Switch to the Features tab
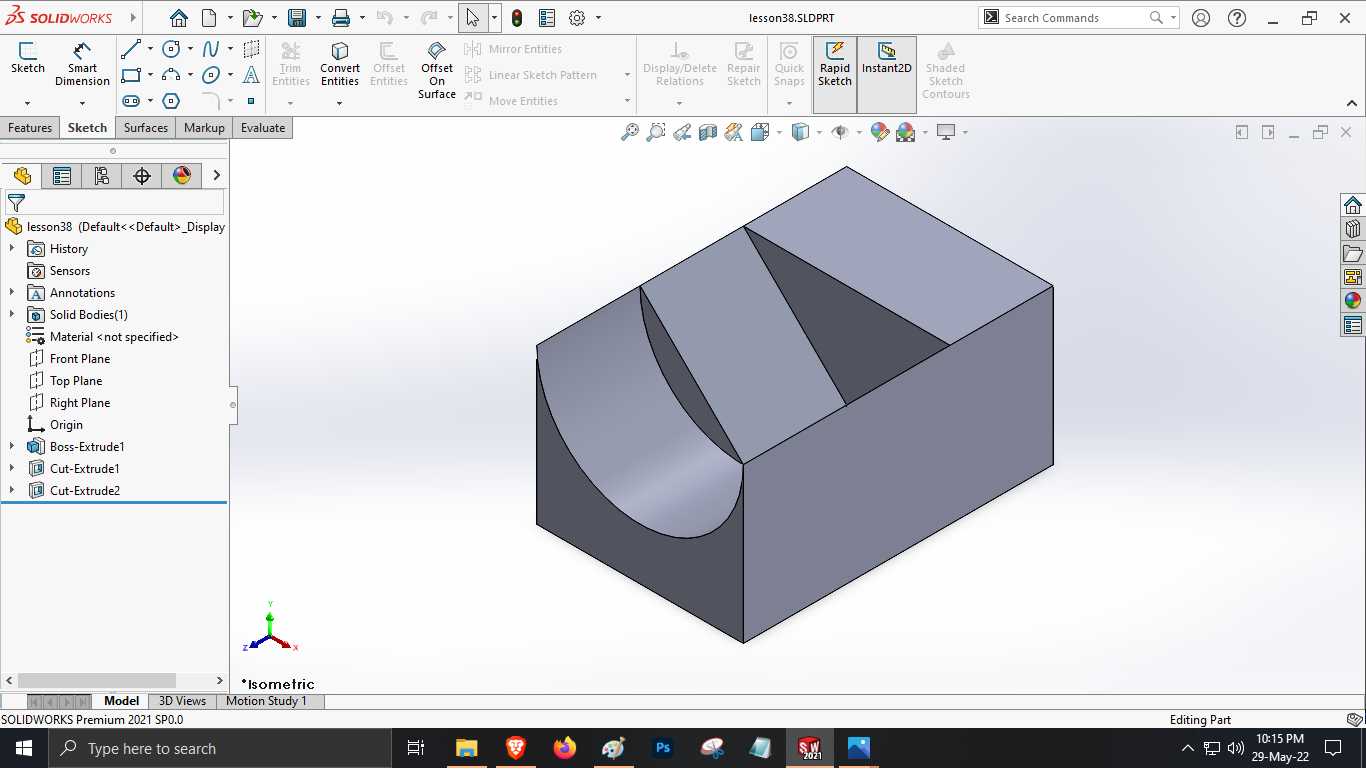The width and height of the screenshot is (1366, 780). pyautogui.click(x=30, y=128)
